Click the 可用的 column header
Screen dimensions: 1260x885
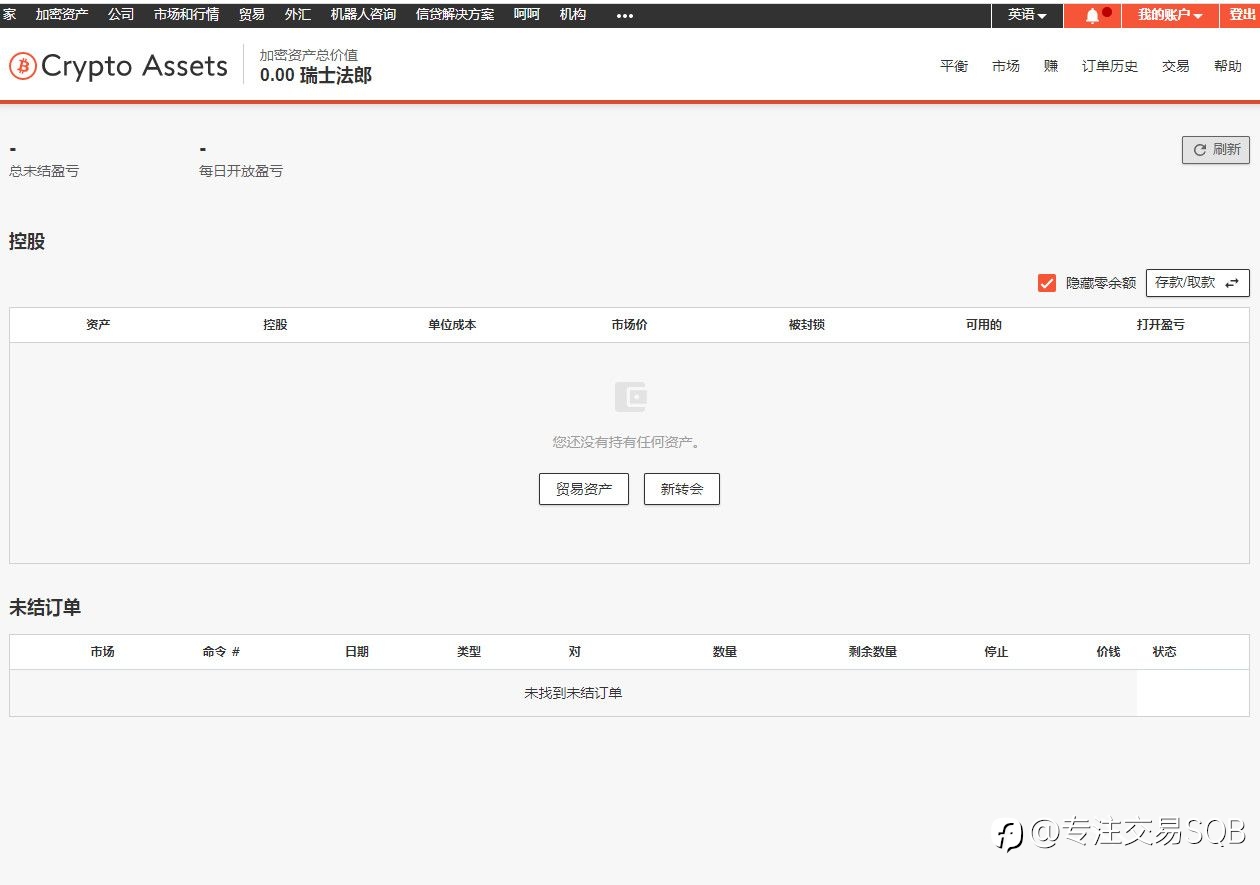pyautogui.click(x=983, y=325)
